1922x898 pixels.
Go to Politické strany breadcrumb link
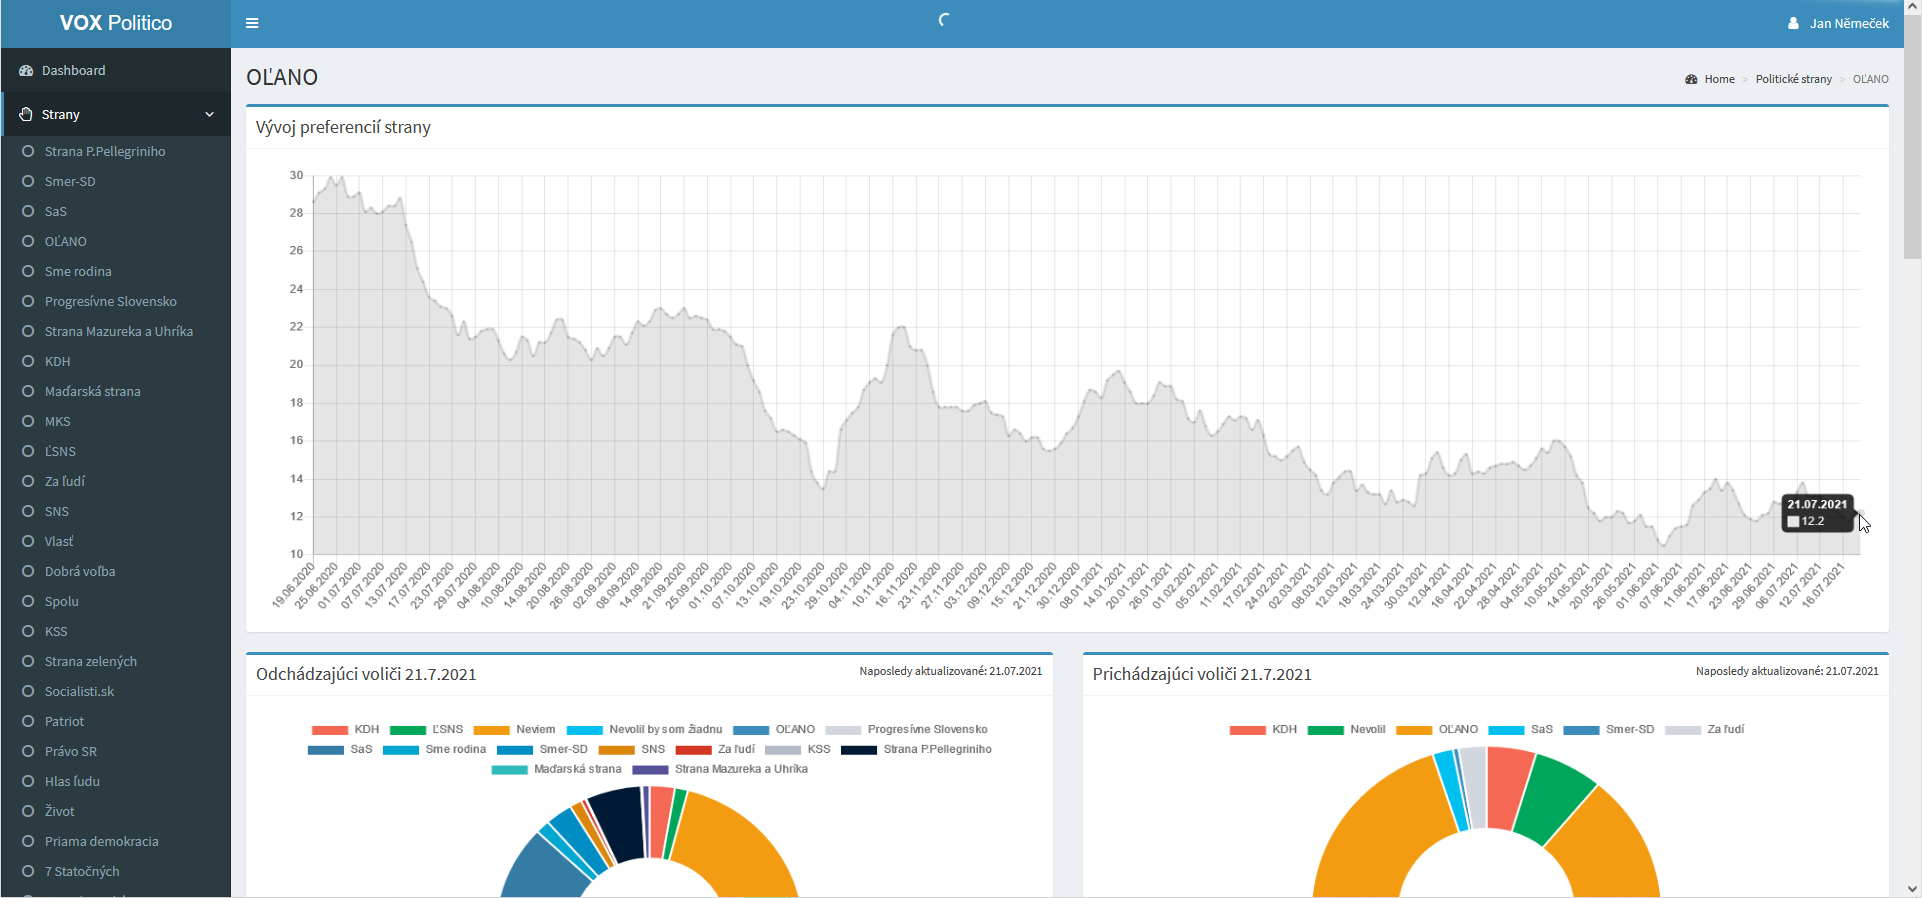click(x=1793, y=79)
